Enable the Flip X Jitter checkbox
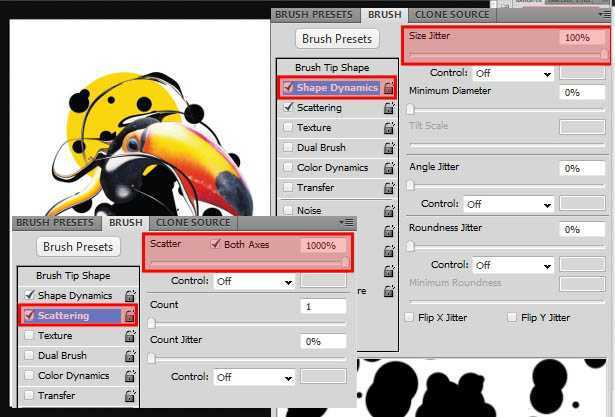 pos(409,317)
